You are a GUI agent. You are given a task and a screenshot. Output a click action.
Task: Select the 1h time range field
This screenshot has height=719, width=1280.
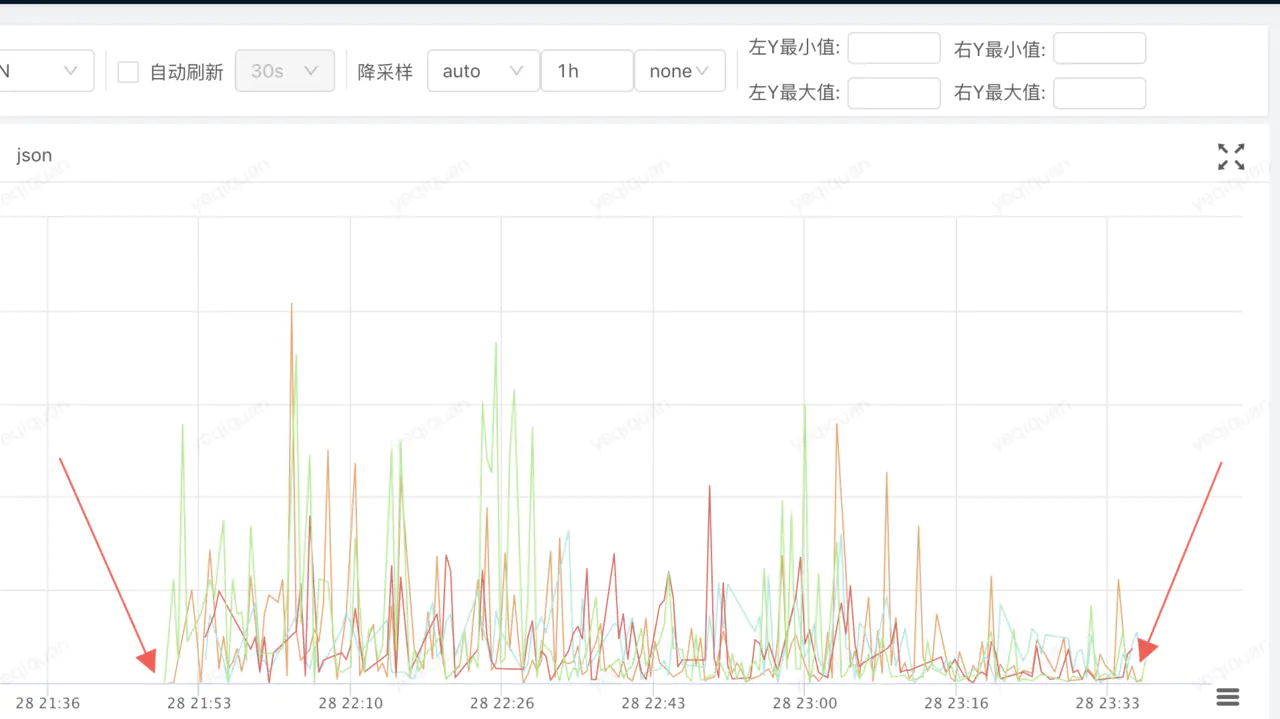pos(586,70)
